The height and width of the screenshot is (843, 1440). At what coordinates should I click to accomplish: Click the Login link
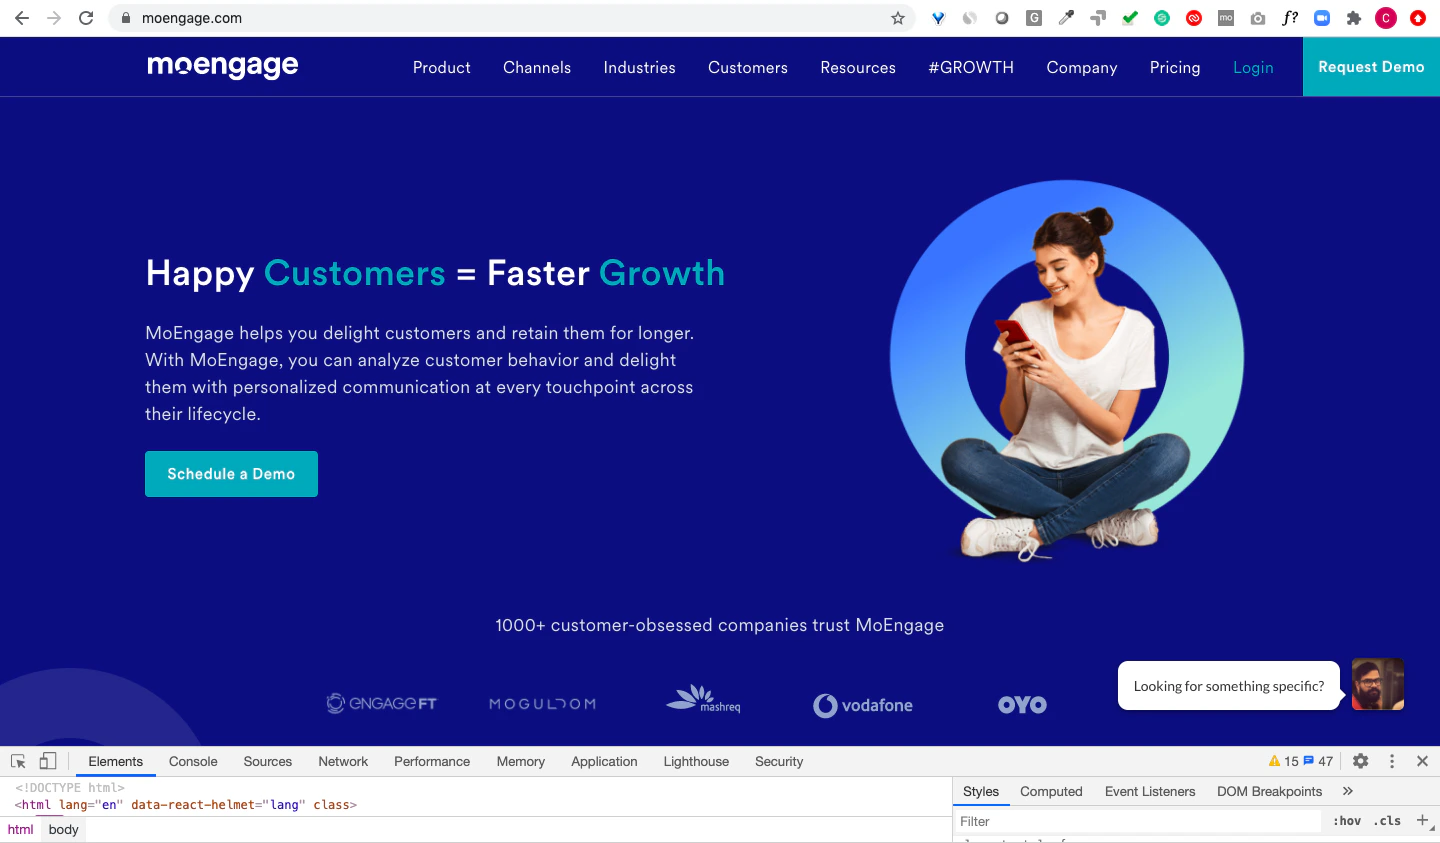pos(1253,67)
